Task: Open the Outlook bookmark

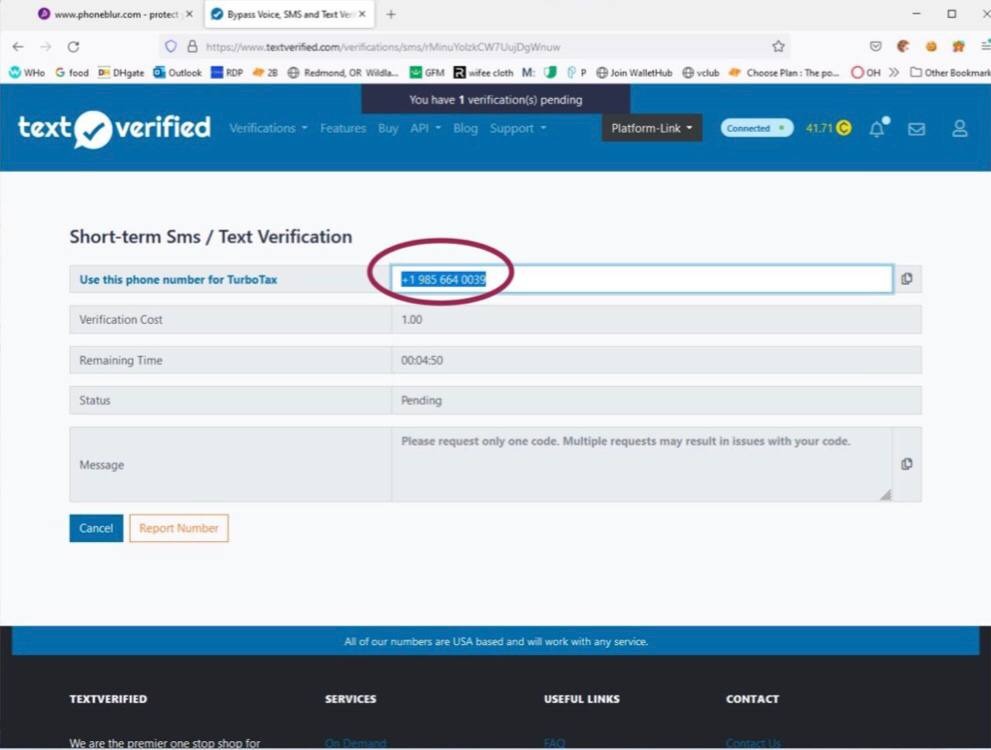Action: (178, 73)
